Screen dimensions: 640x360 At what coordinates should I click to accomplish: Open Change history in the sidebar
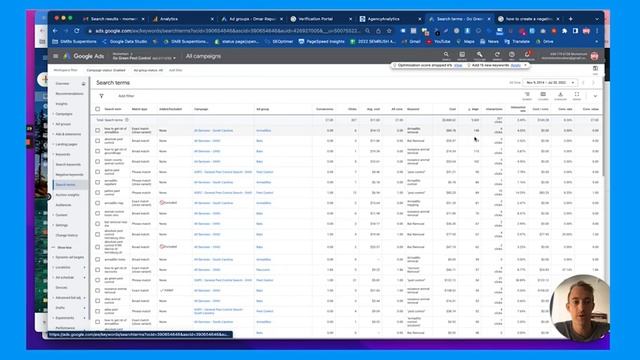(x=67, y=236)
